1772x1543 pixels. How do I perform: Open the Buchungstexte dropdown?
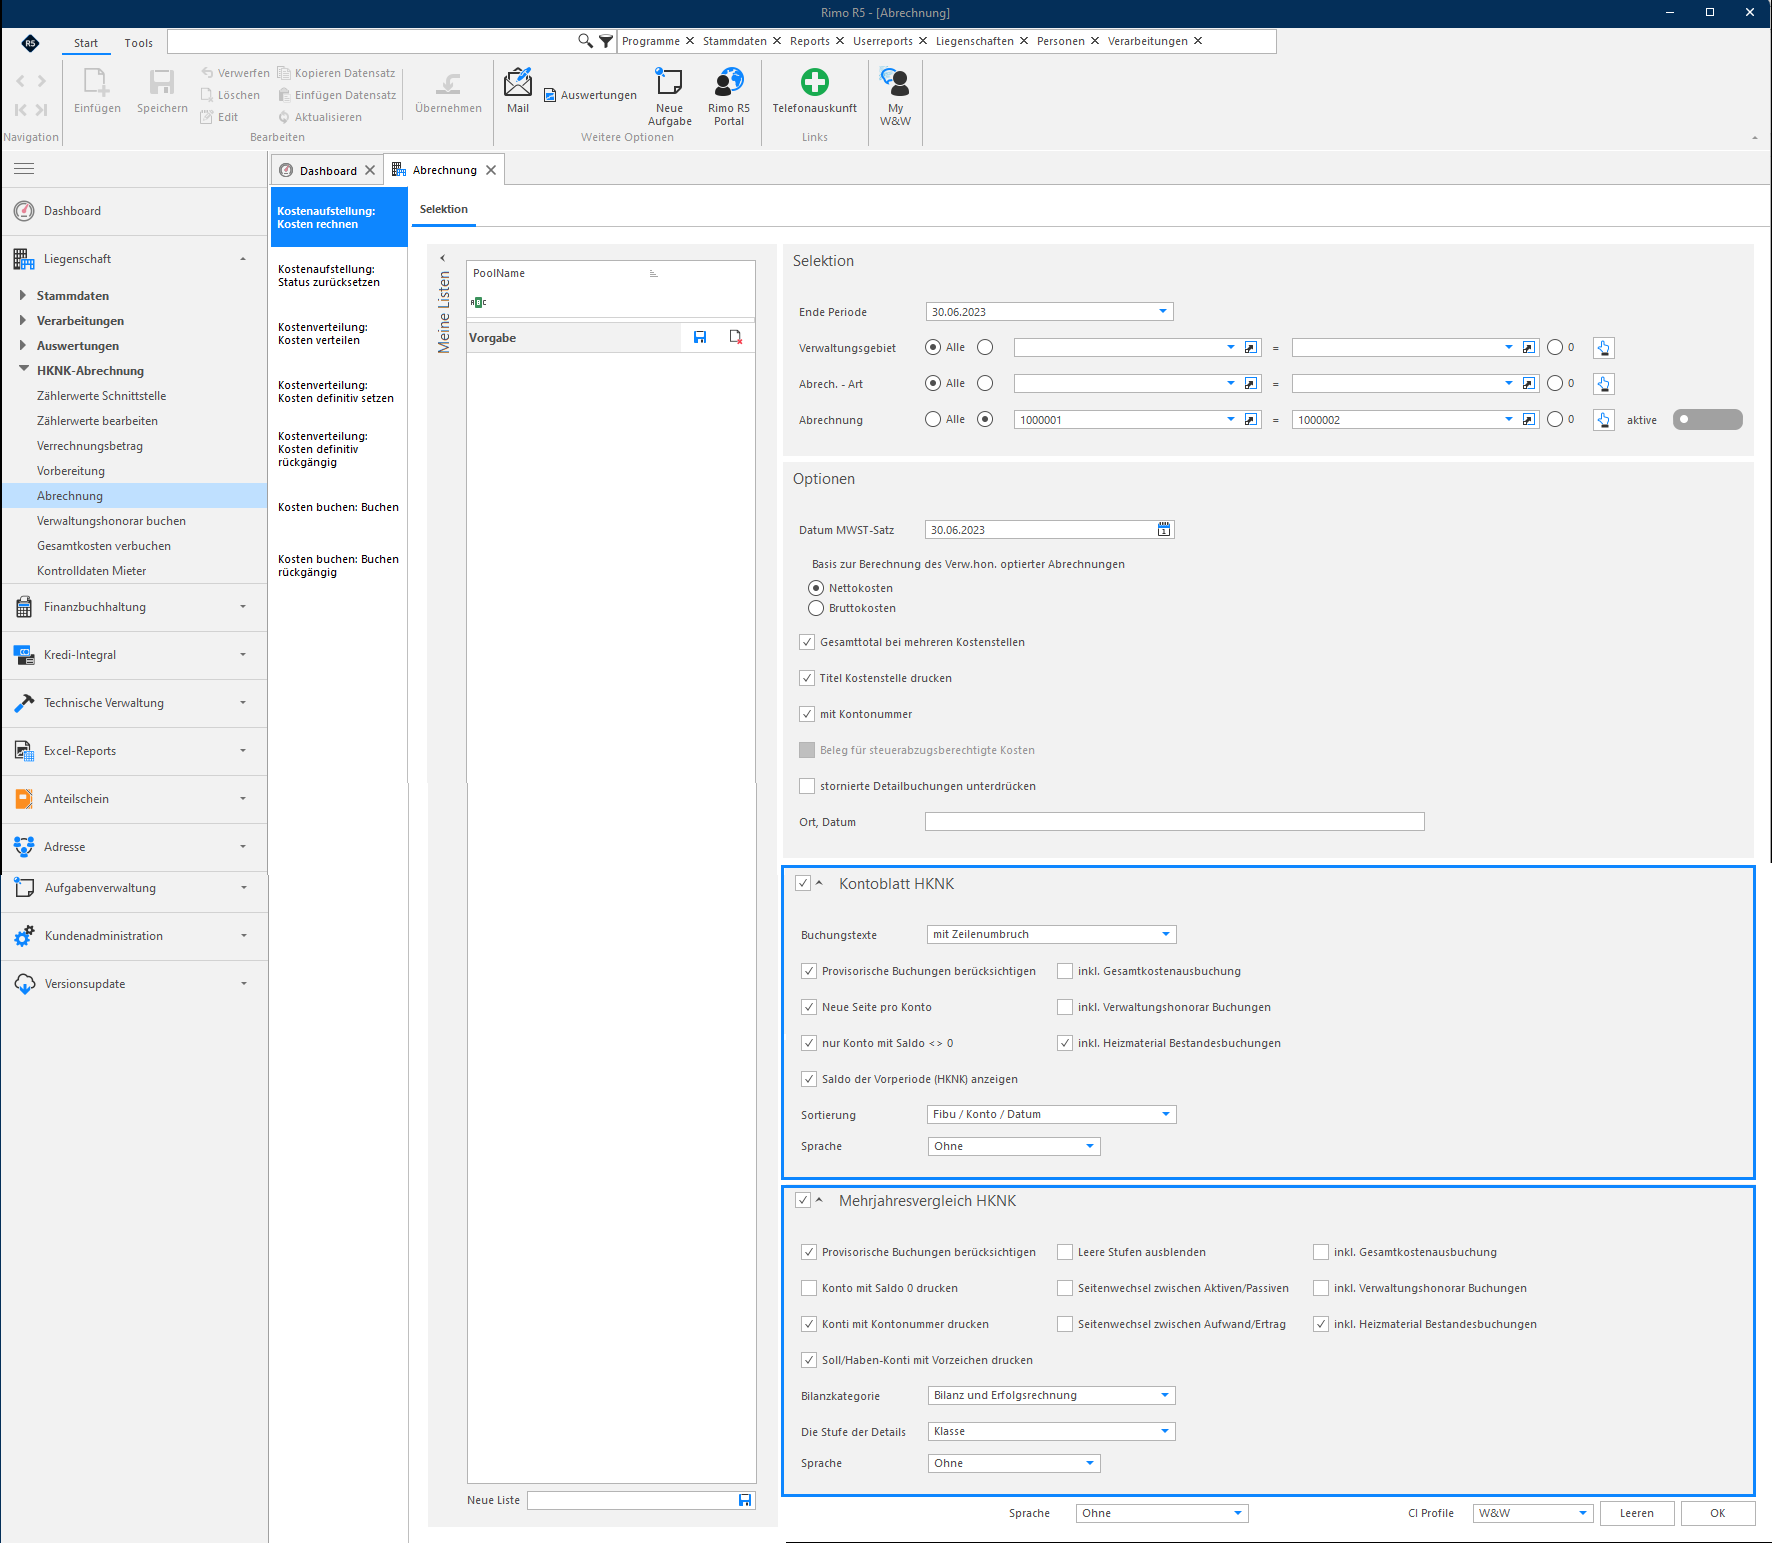pos(1166,934)
